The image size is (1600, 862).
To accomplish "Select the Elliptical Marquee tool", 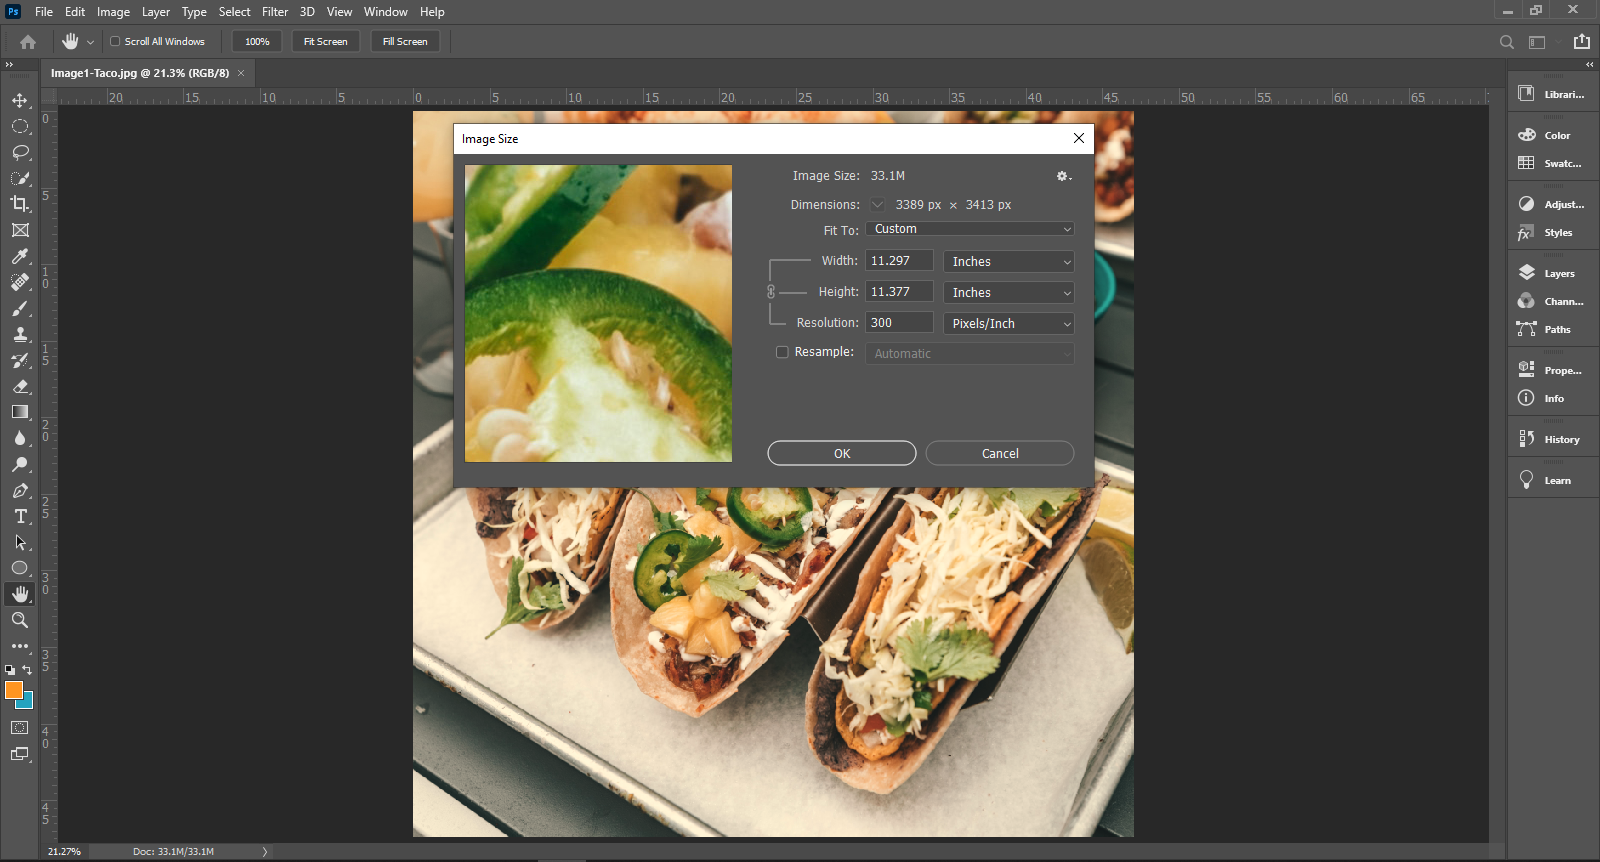I will coord(20,126).
